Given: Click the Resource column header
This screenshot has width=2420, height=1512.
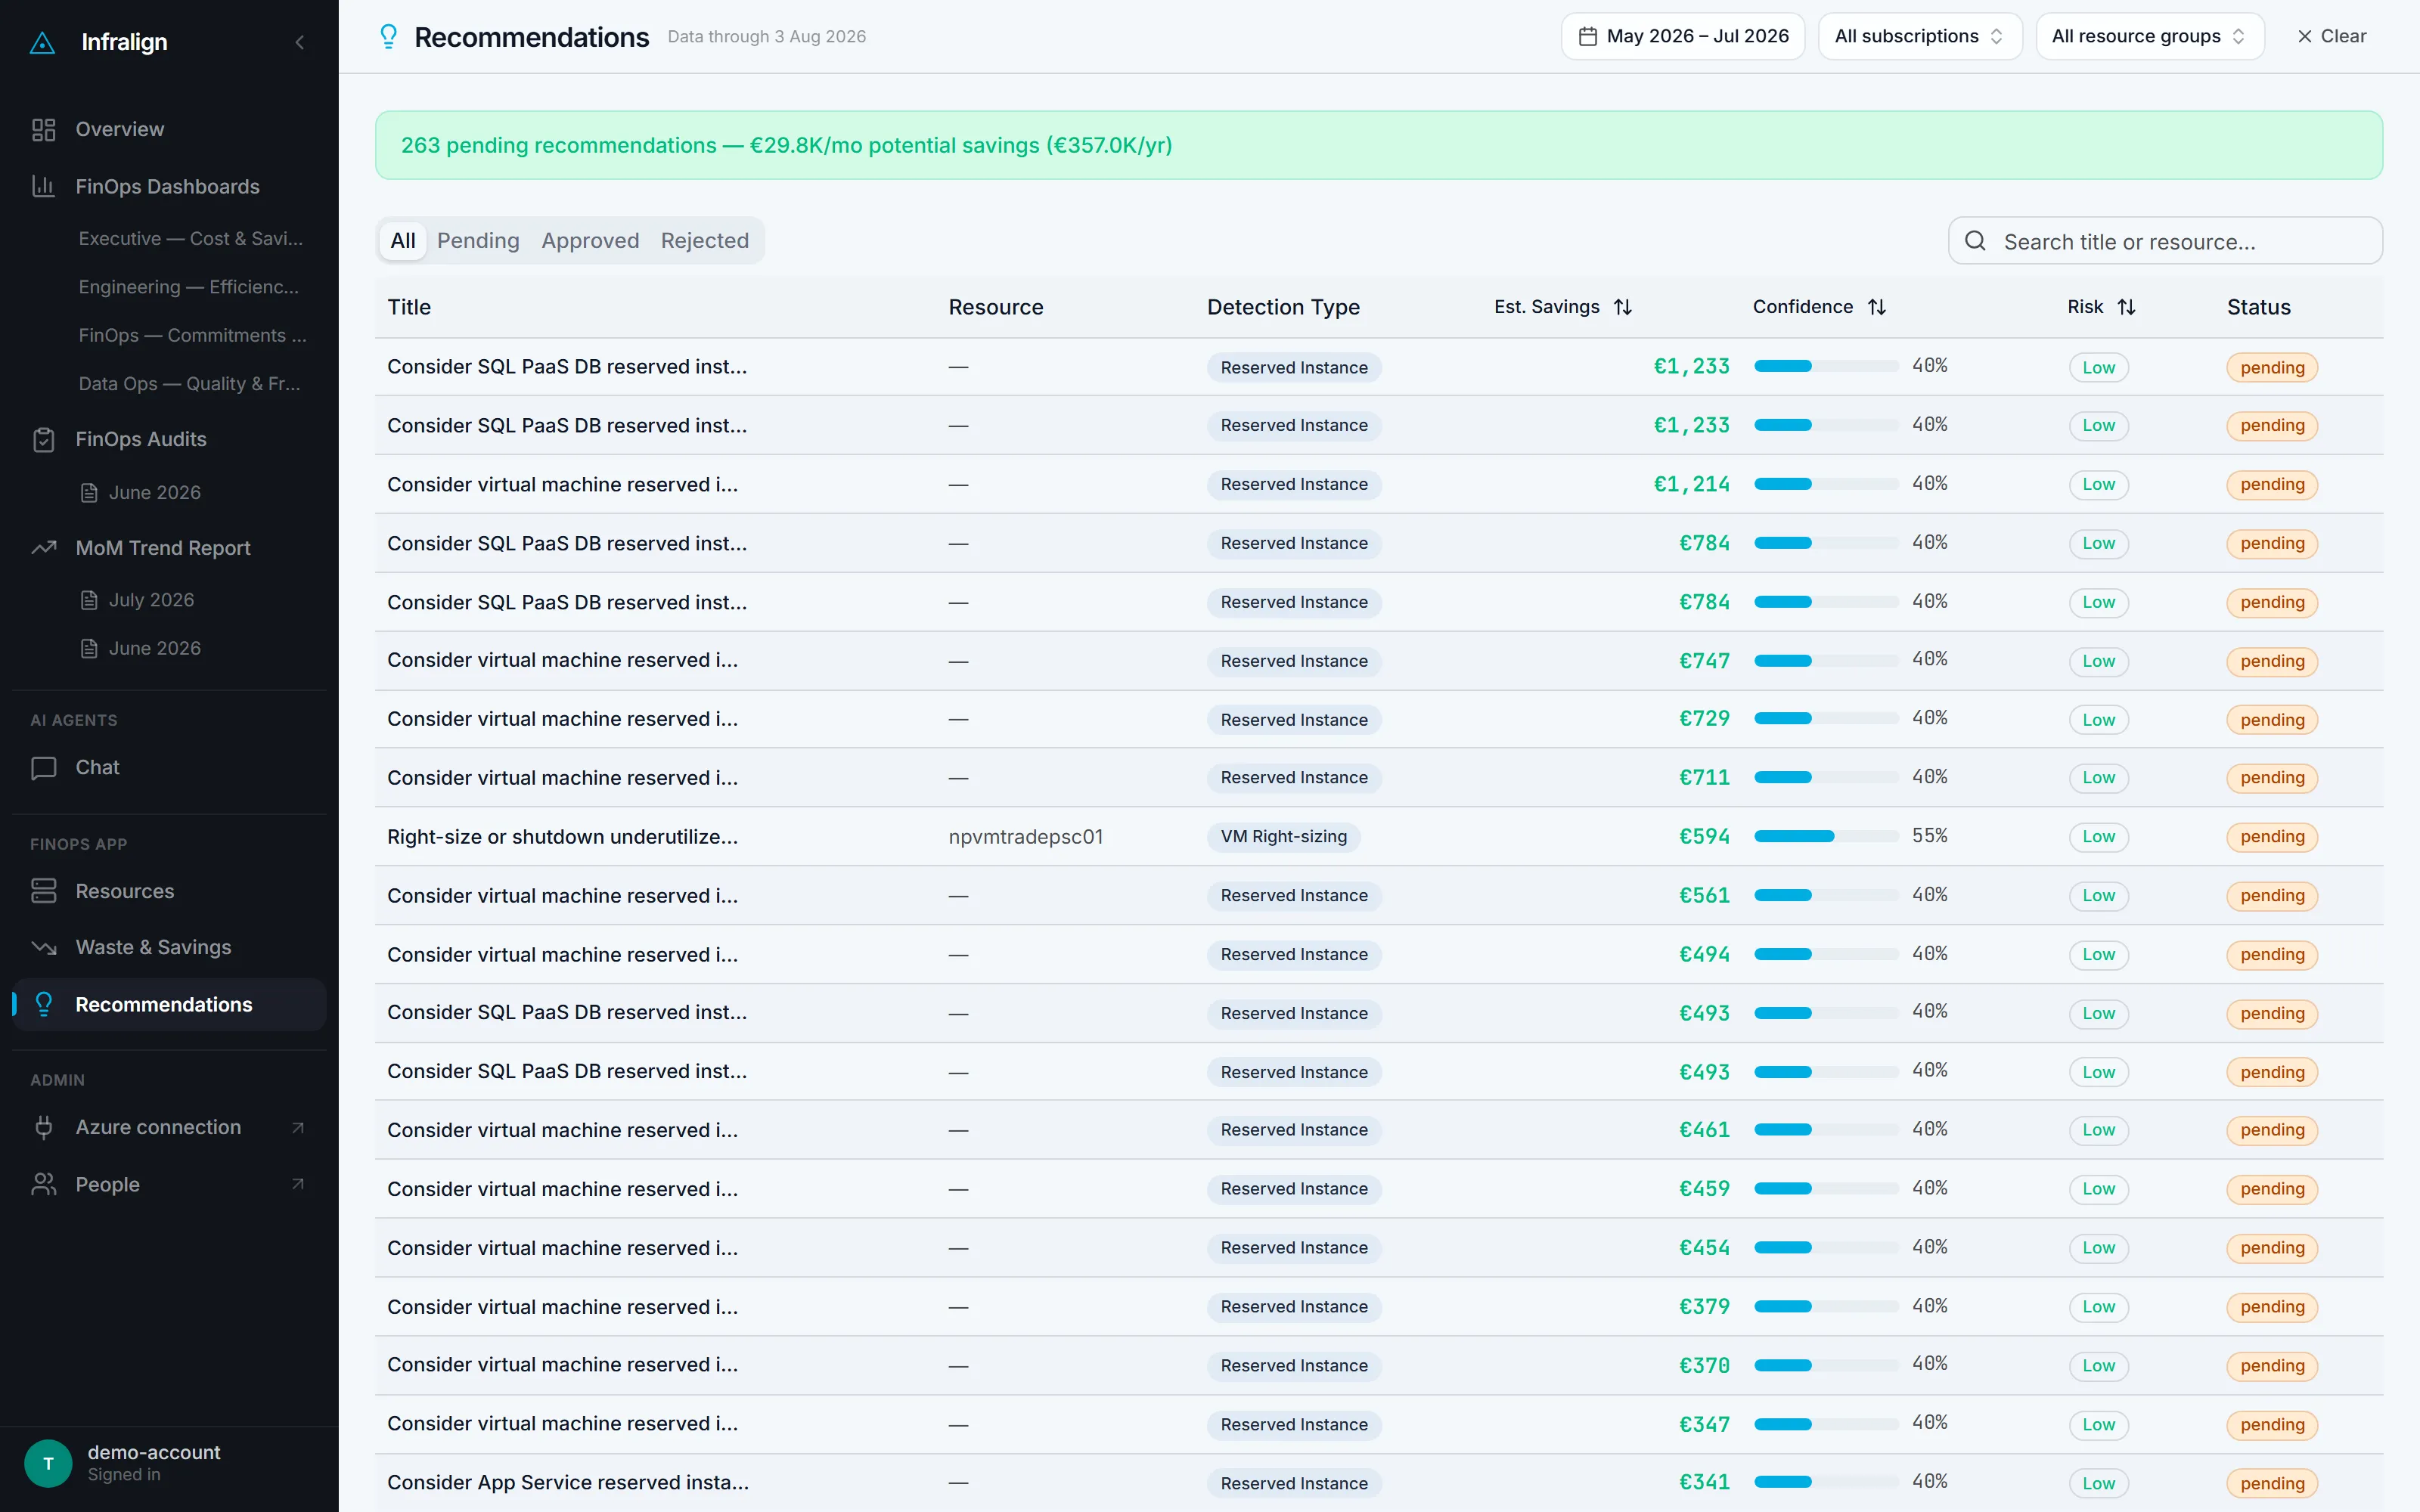Looking at the screenshot, I should [x=995, y=307].
